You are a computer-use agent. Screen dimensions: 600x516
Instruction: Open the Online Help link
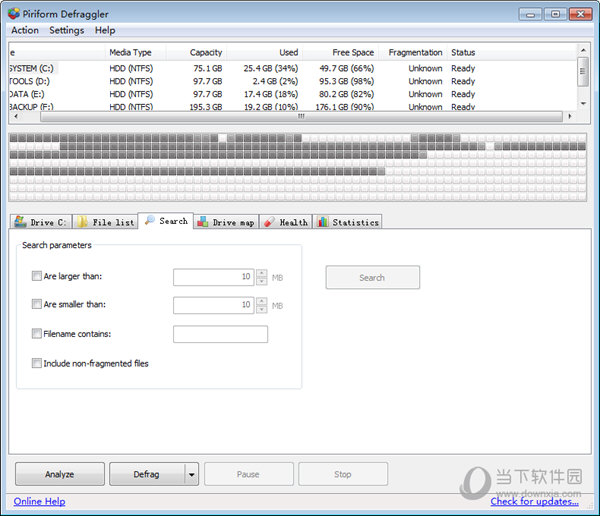tap(39, 501)
